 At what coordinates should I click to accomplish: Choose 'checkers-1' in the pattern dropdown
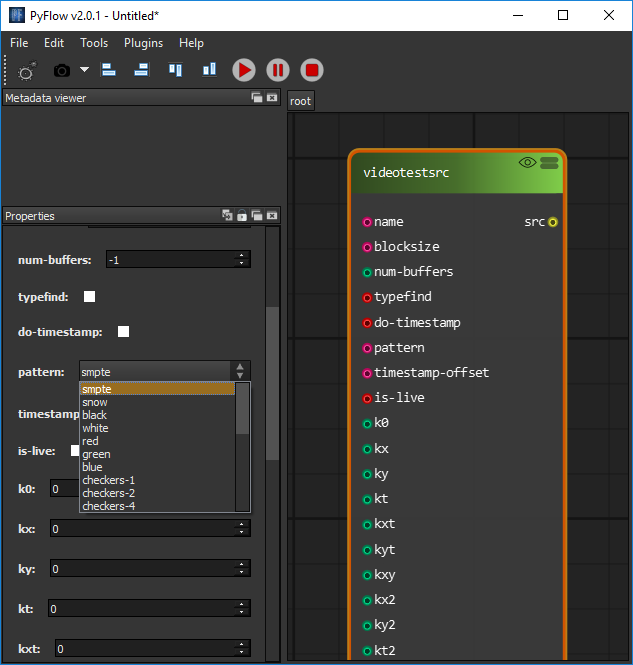click(x=108, y=480)
